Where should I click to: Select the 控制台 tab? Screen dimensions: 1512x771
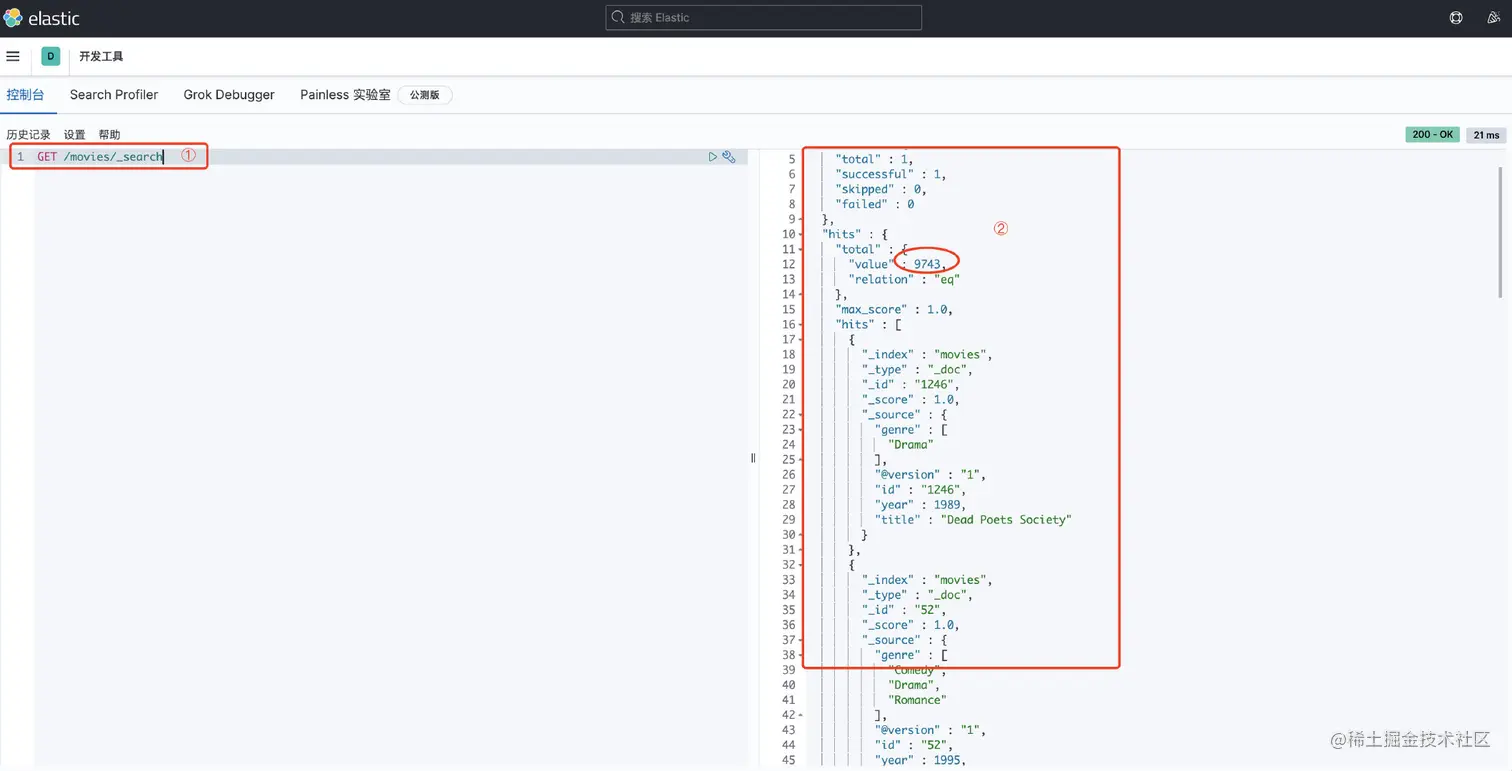click(25, 95)
